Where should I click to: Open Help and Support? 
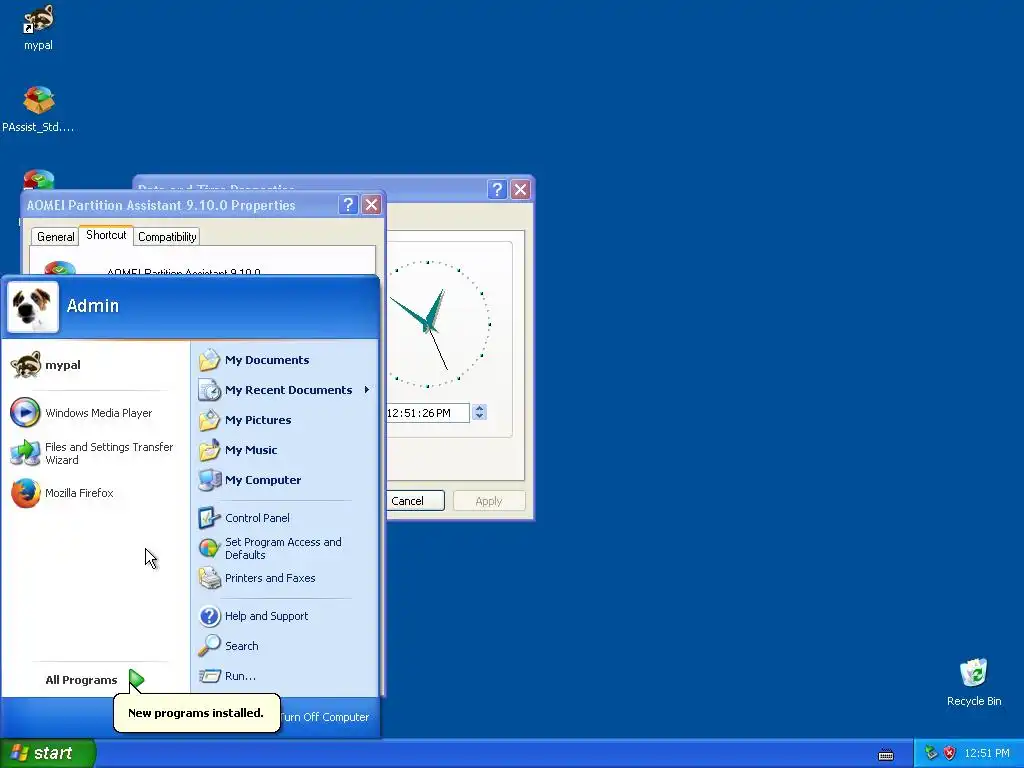284,616
